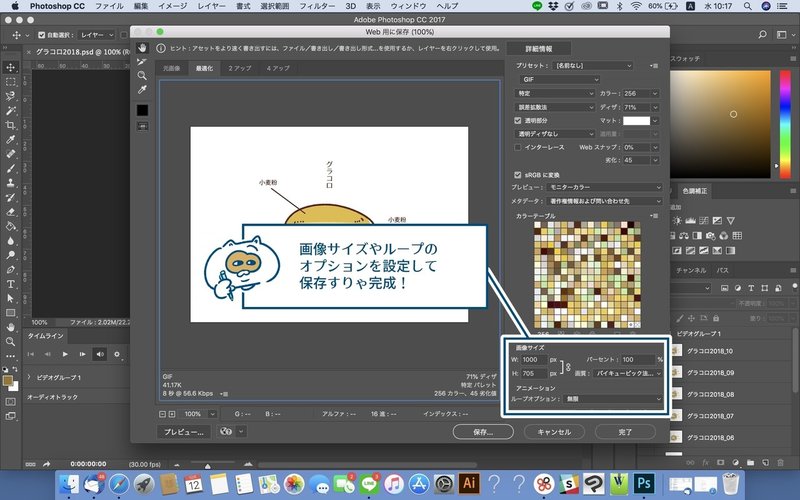Select the Magic Wand tool
Viewport: 800px width, 500px height.
(10, 110)
